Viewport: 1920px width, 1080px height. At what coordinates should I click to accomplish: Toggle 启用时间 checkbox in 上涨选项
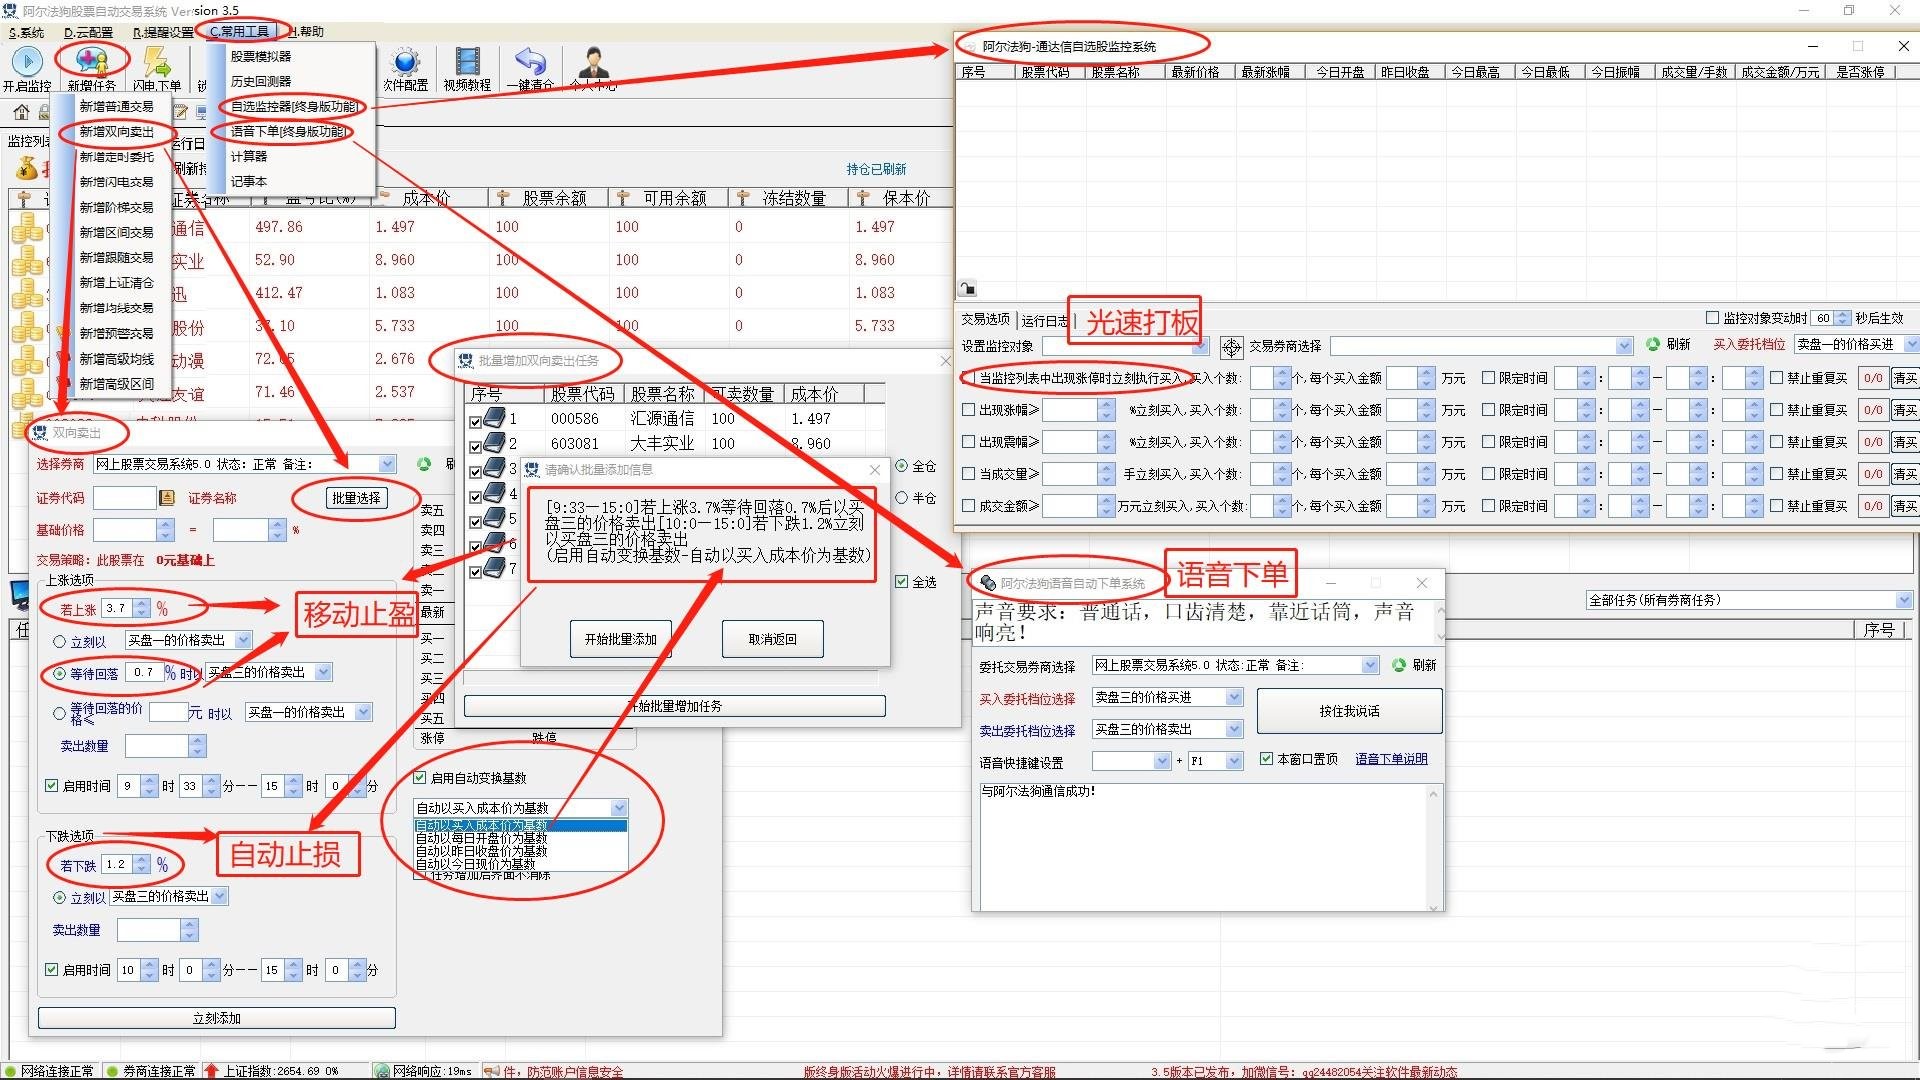pyautogui.click(x=52, y=786)
